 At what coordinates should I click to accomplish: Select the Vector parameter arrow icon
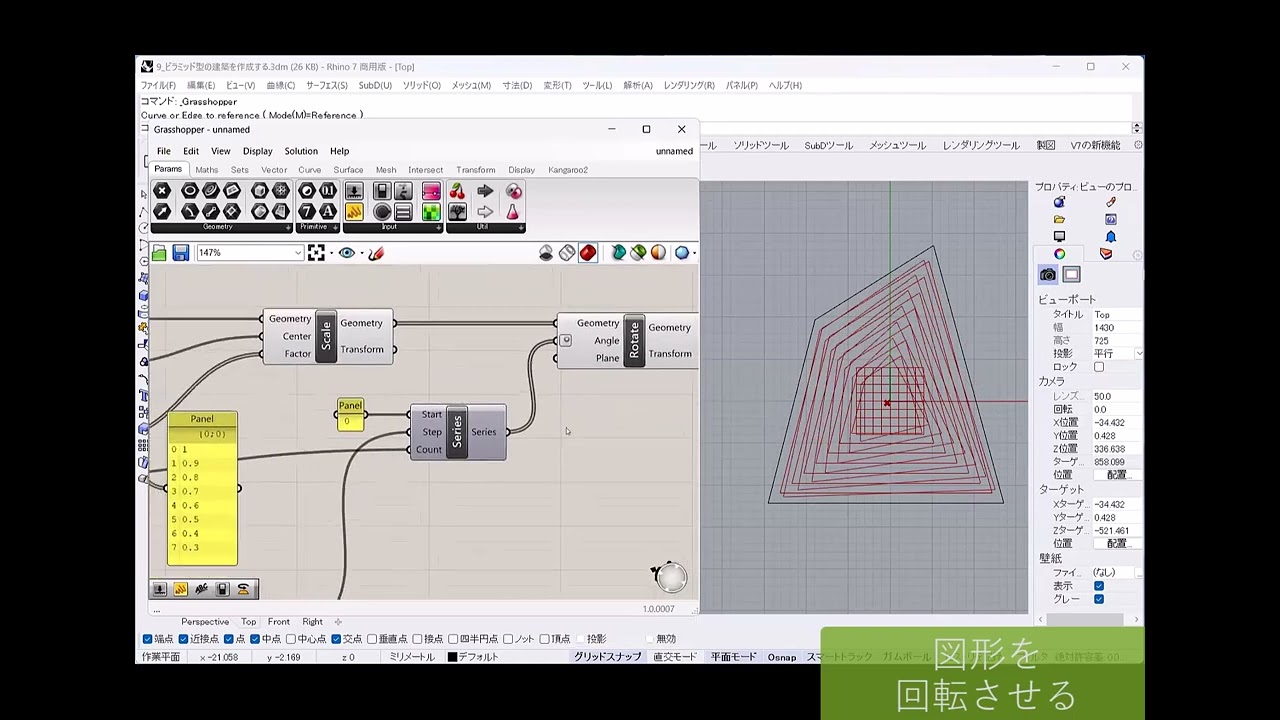pyautogui.click(x=162, y=212)
